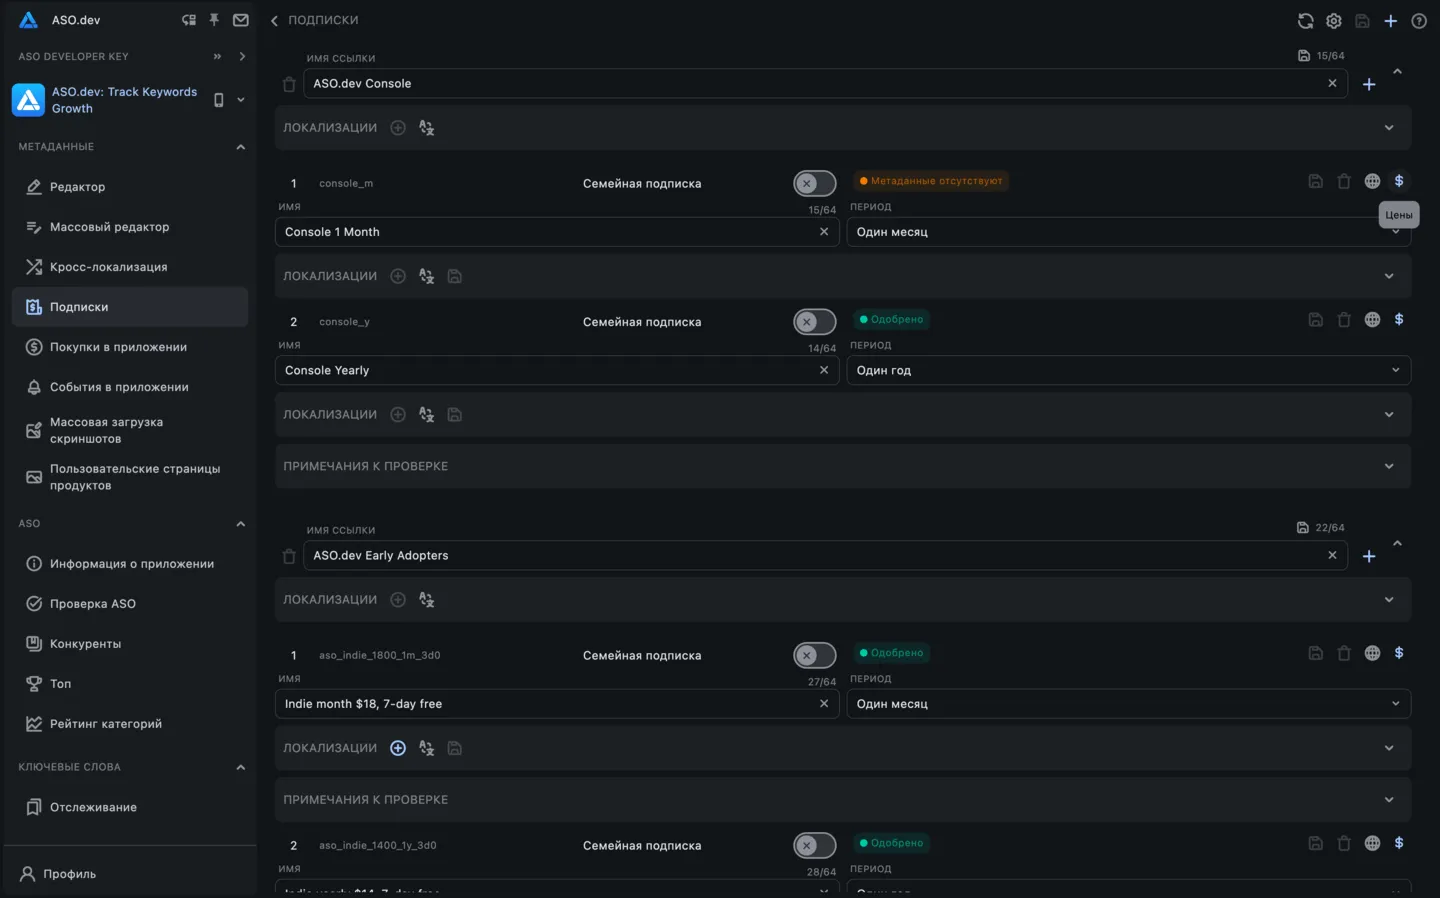Open Покупки в приложении page
This screenshot has width=1440, height=898.
[x=118, y=347]
